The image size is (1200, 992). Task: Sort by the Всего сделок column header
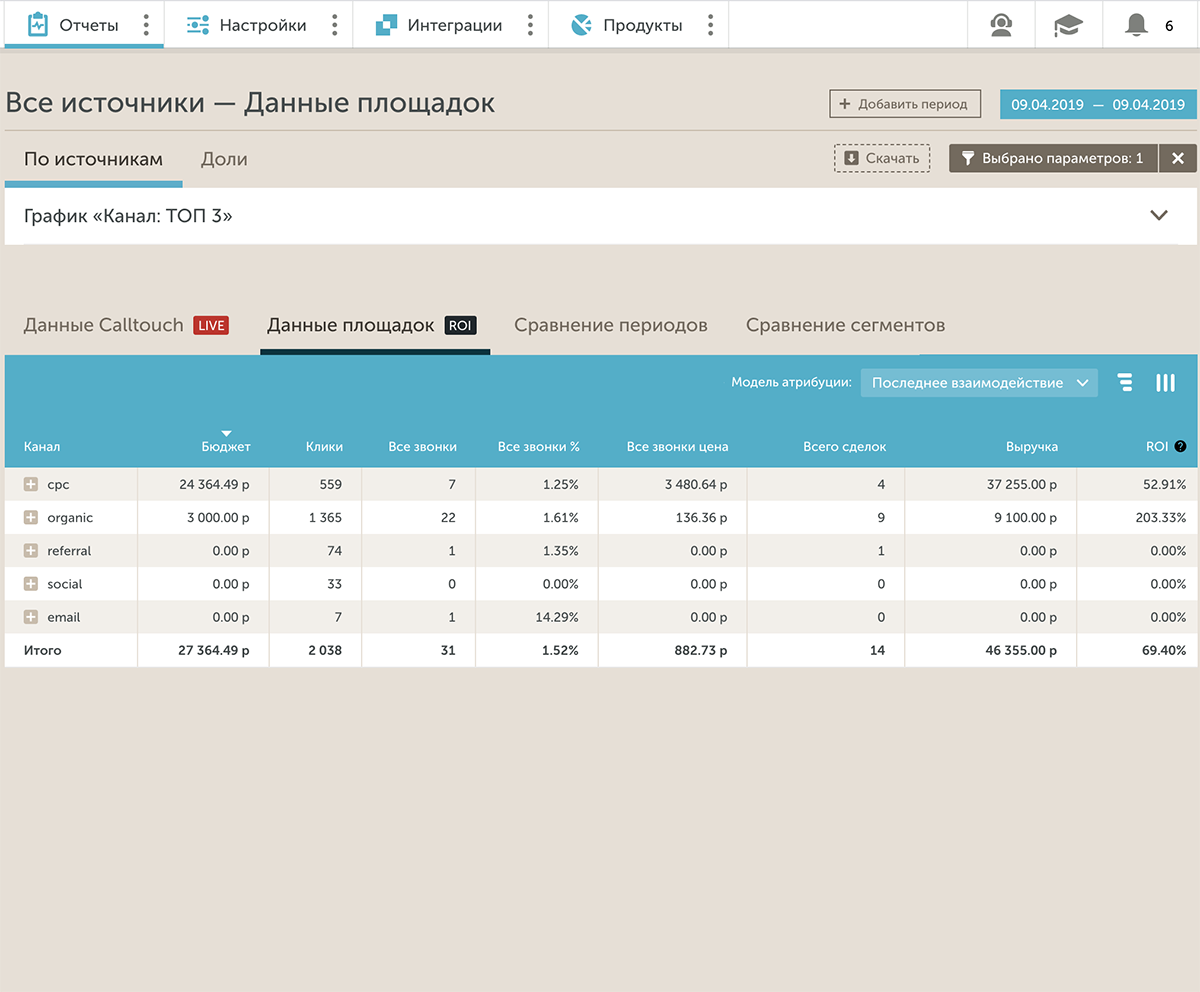click(x=845, y=447)
